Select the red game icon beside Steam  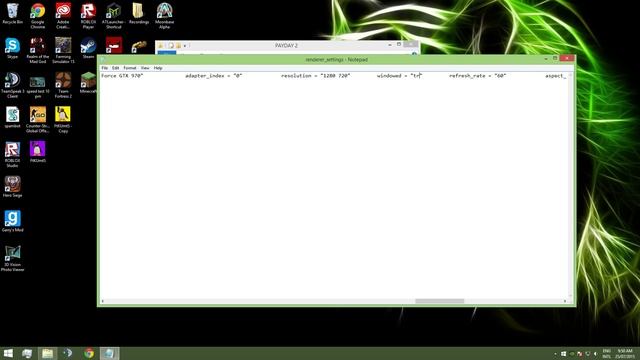[114, 45]
